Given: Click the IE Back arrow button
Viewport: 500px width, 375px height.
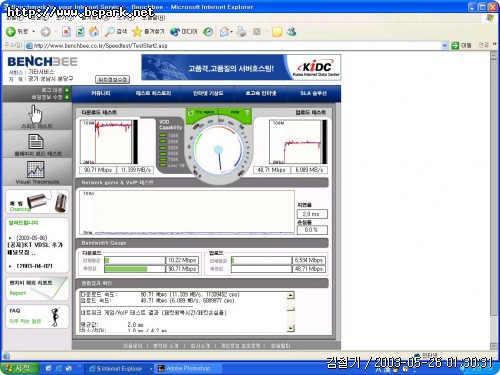Looking at the screenshot, I should pyautogui.click(x=11, y=32).
